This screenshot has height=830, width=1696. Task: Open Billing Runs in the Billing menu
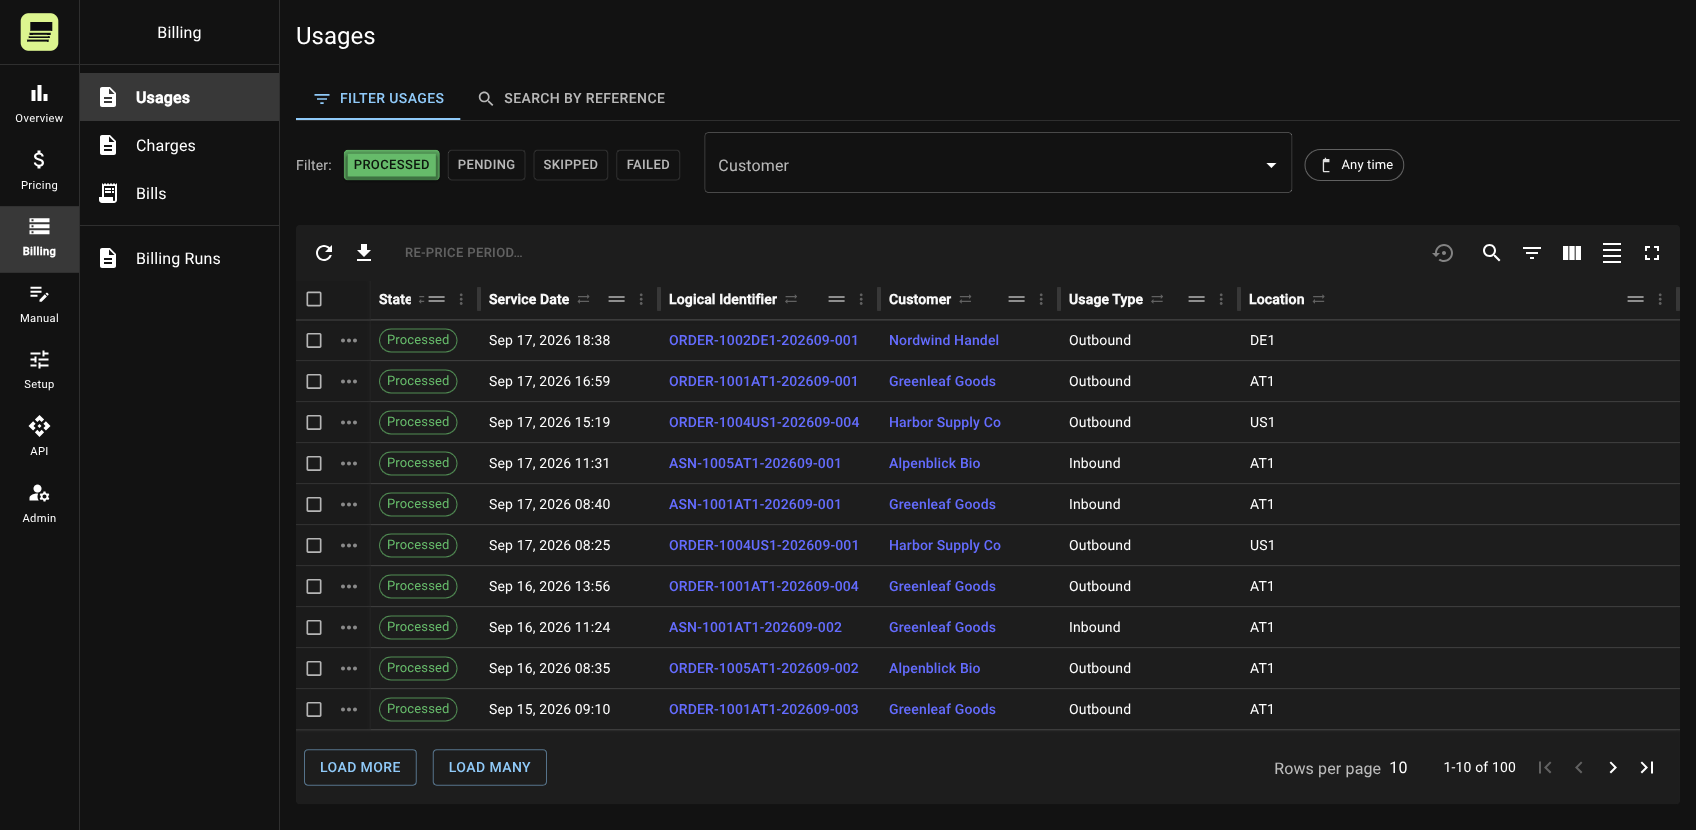tap(180, 258)
